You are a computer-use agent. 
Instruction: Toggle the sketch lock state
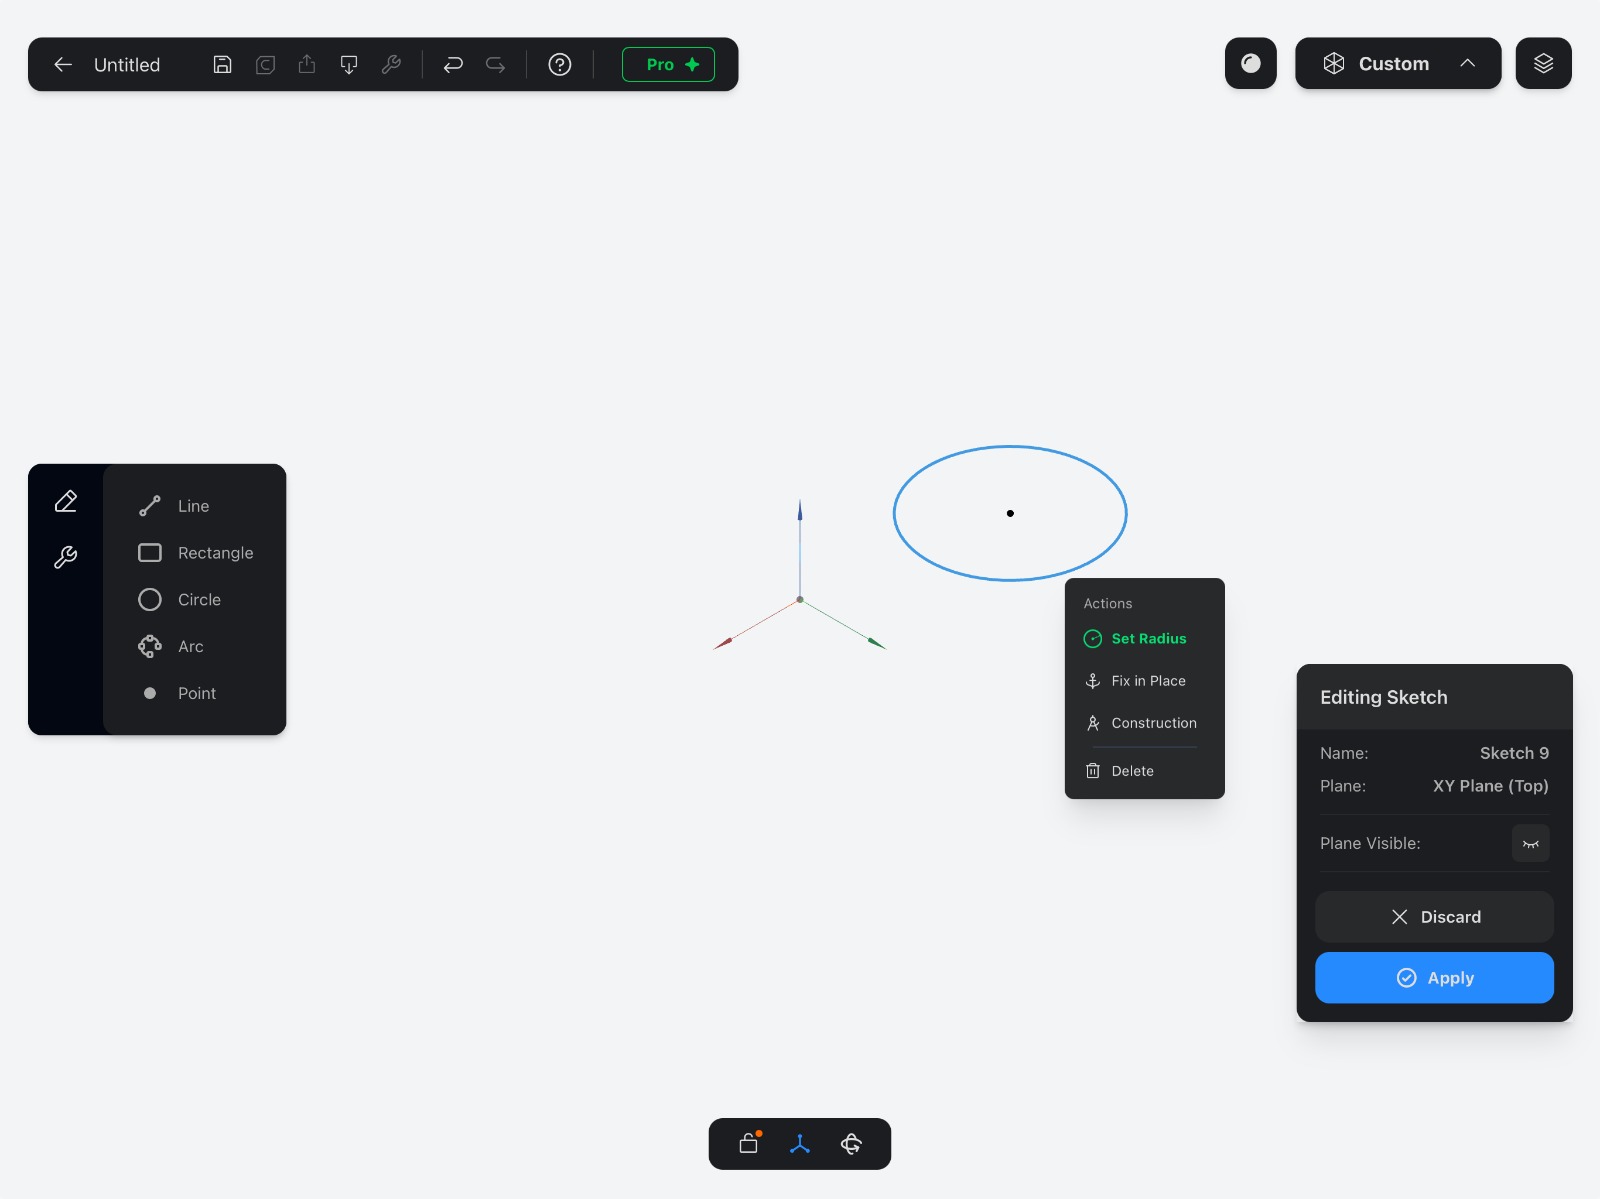pos(747,1143)
